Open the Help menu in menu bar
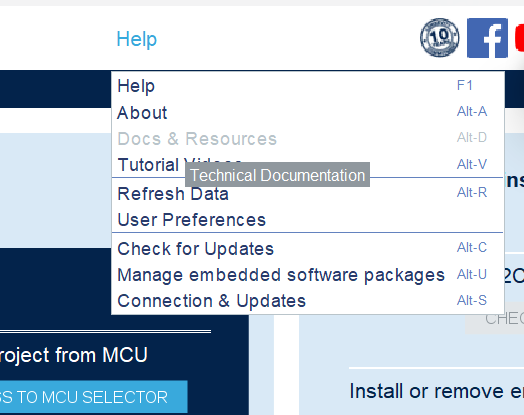The width and height of the screenshot is (524, 415). click(x=136, y=39)
